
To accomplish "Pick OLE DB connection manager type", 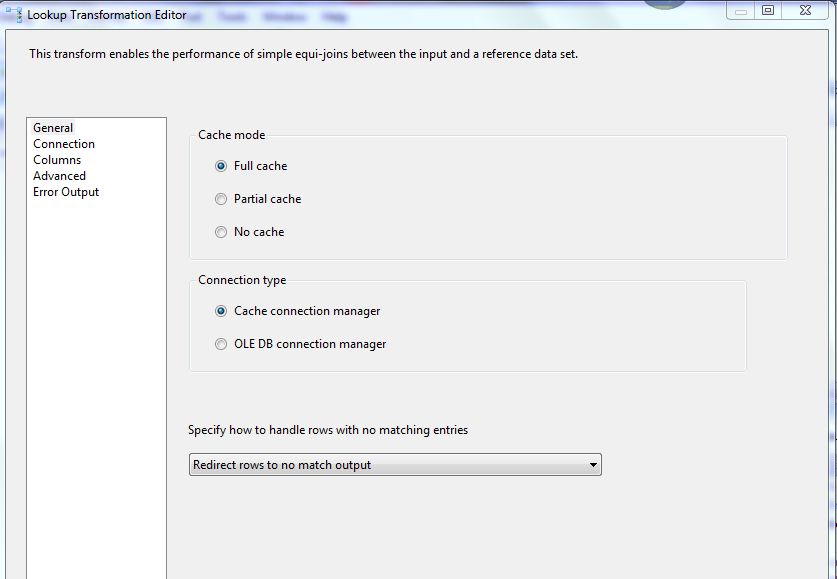I will coord(221,344).
